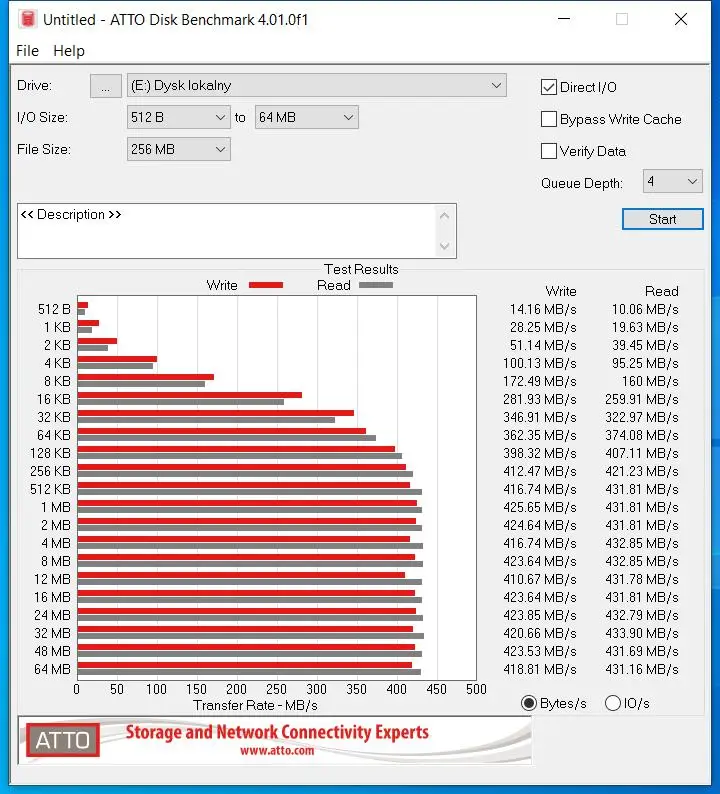Screen dimensions: 720x794
Task: Click the 374.08 MB/s read value
Action: [642, 435]
